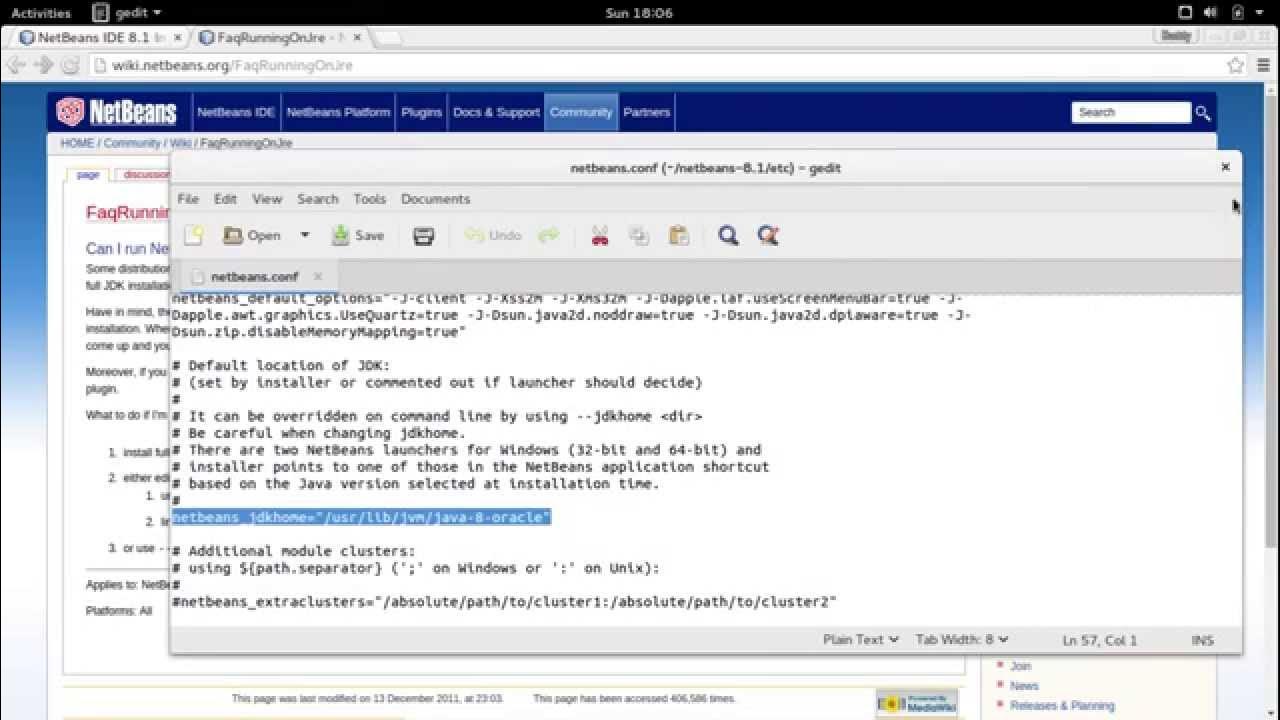The height and width of the screenshot is (720, 1280).
Task: Go forward in the browser
Action: coord(43,65)
